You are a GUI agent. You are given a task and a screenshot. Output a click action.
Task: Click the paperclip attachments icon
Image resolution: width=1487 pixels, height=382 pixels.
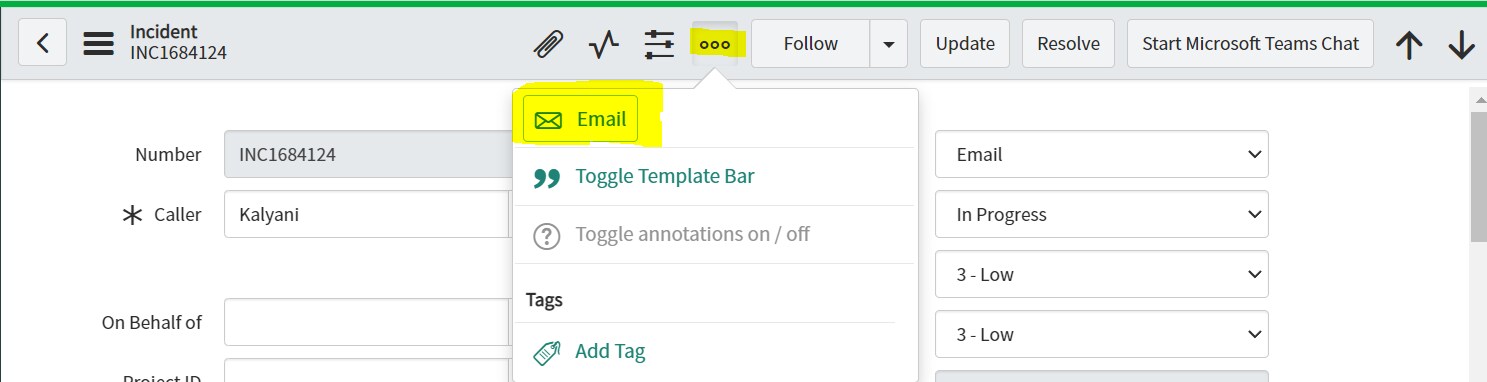tap(548, 44)
